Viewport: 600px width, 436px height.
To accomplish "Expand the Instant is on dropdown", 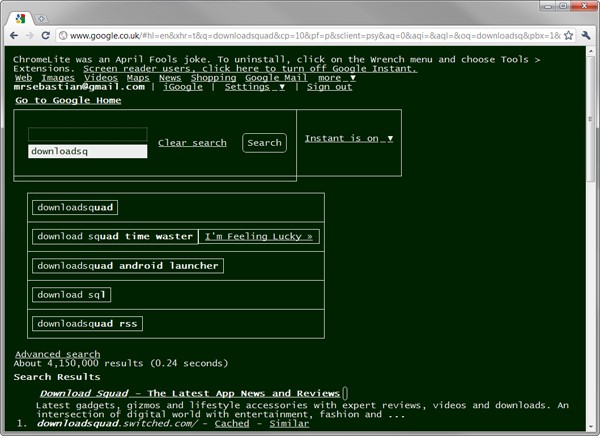I will click(x=349, y=138).
